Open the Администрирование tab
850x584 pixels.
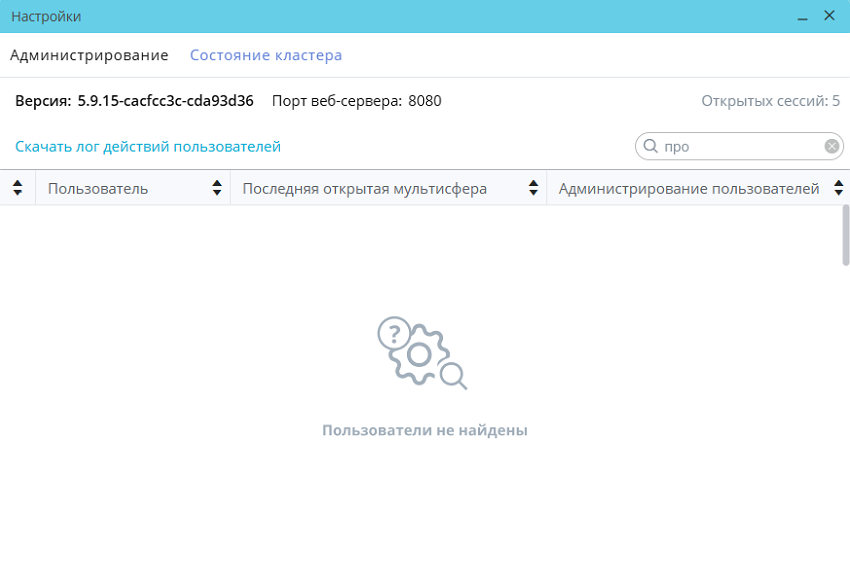tap(89, 55)
